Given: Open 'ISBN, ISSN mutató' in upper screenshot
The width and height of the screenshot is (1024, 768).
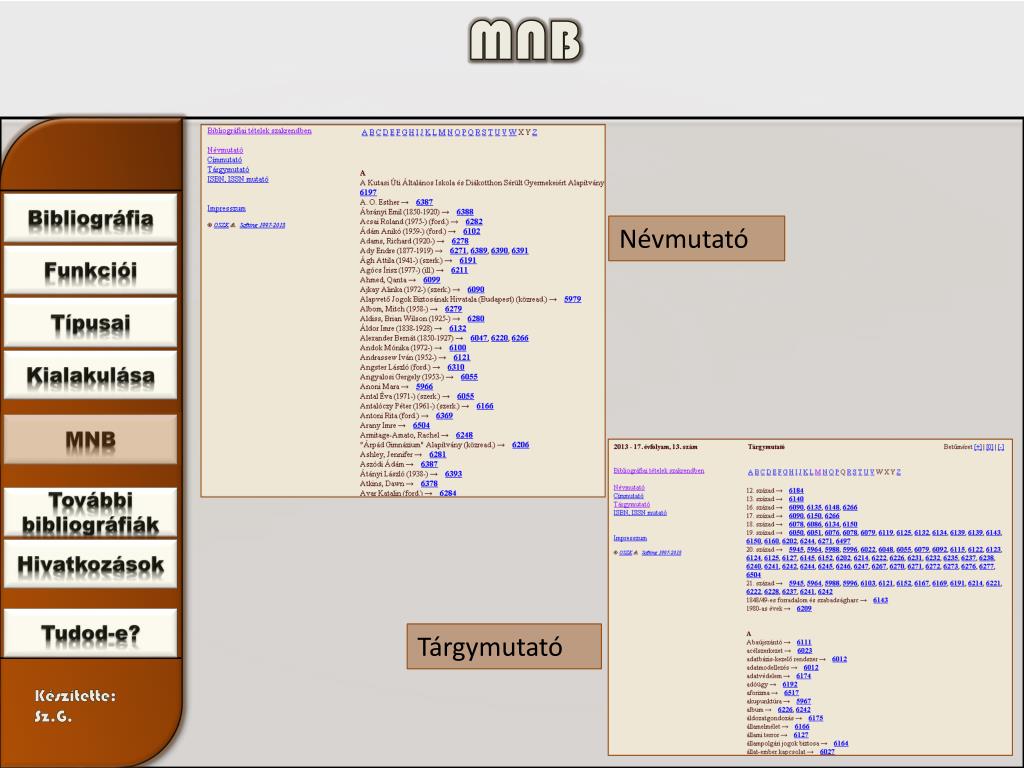Looking at the screenshot, I should [x=238, y=179].
